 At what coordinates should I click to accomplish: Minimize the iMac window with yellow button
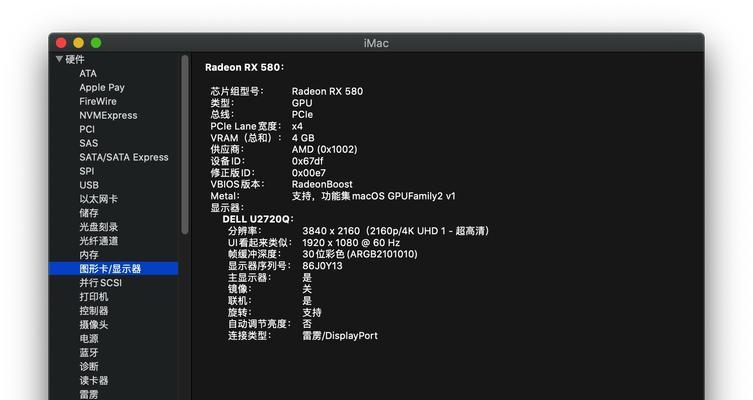coord(79,43)
